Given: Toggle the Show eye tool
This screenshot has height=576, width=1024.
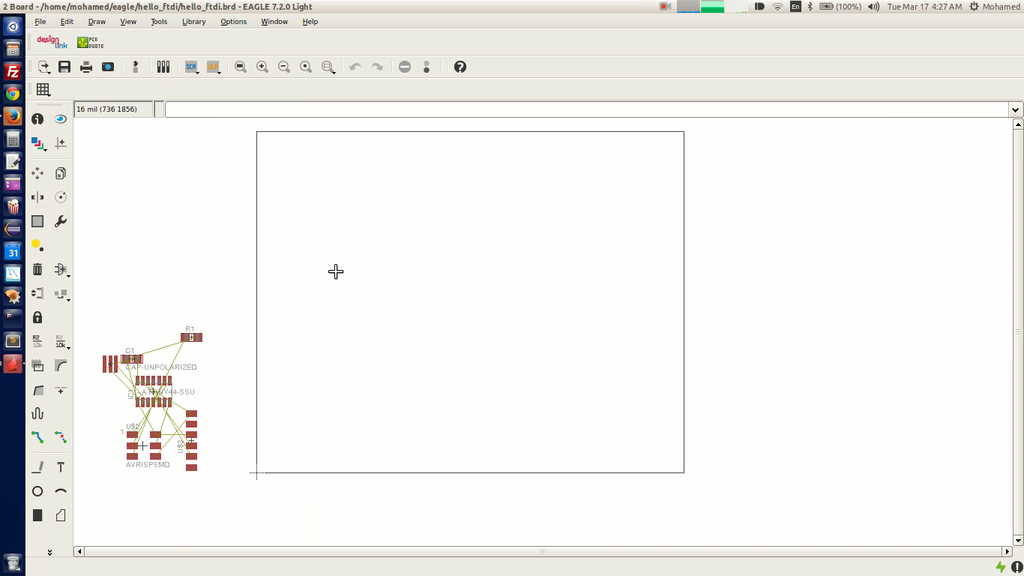Looking at the screenshot, I should coord(61,119).
